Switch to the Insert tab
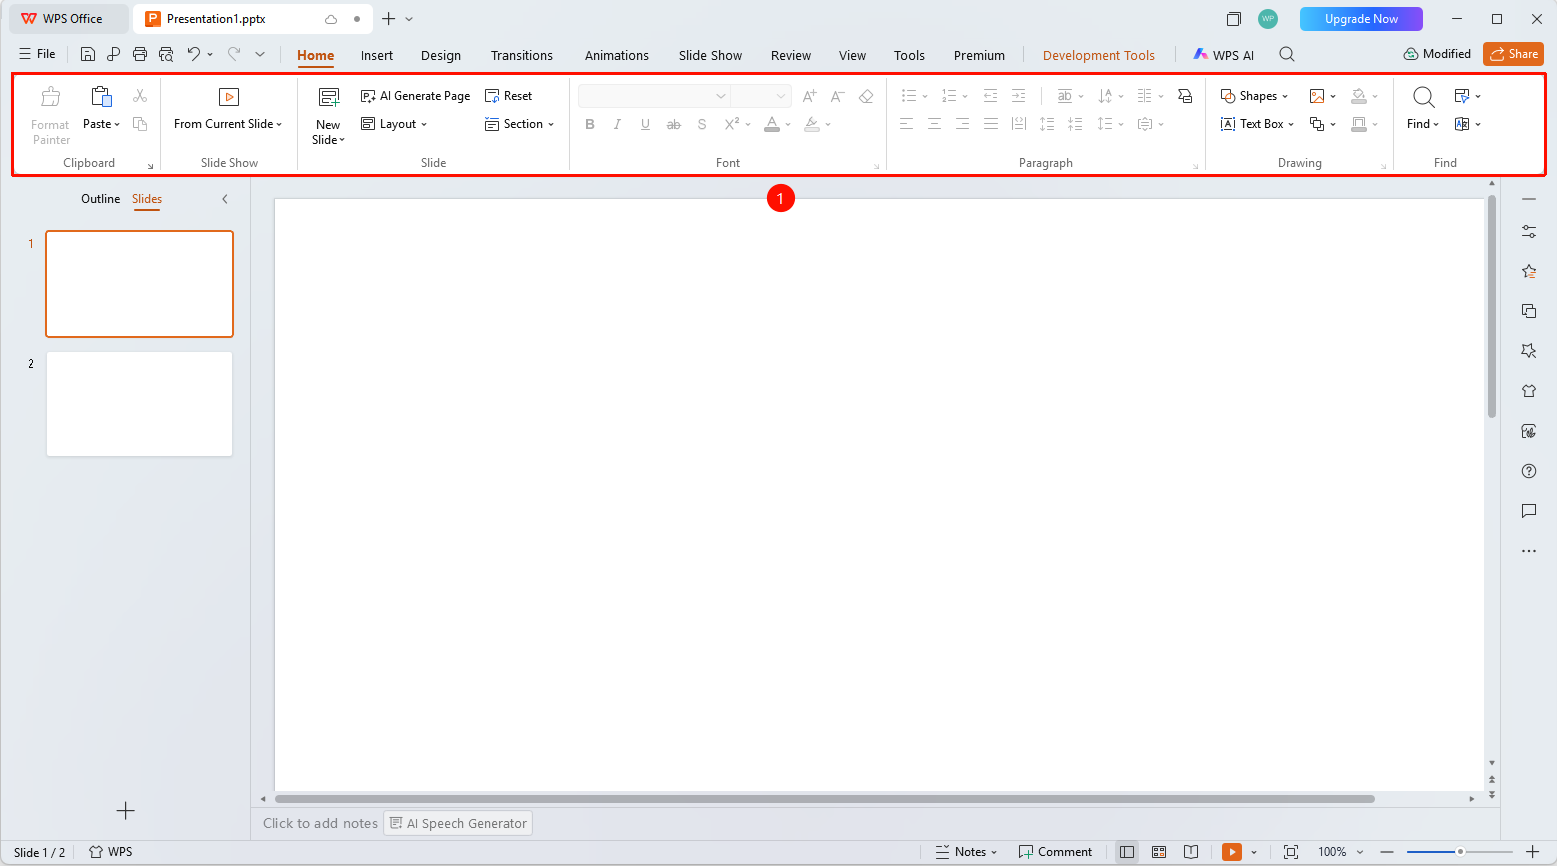The image size is (1557, 866). (377, 55)
